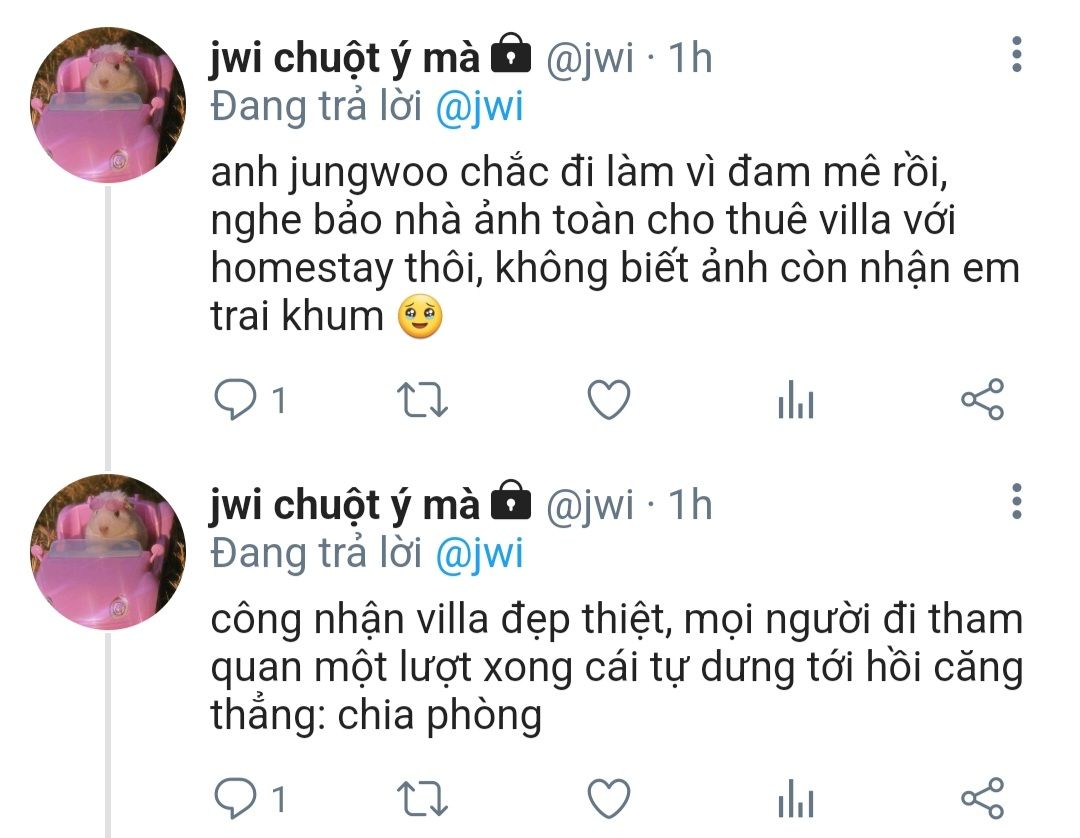The image size is (1080, 838).
Task: Open display name 'jwi chuột ý mà' first tweet
Action: (x=345, y=58)
